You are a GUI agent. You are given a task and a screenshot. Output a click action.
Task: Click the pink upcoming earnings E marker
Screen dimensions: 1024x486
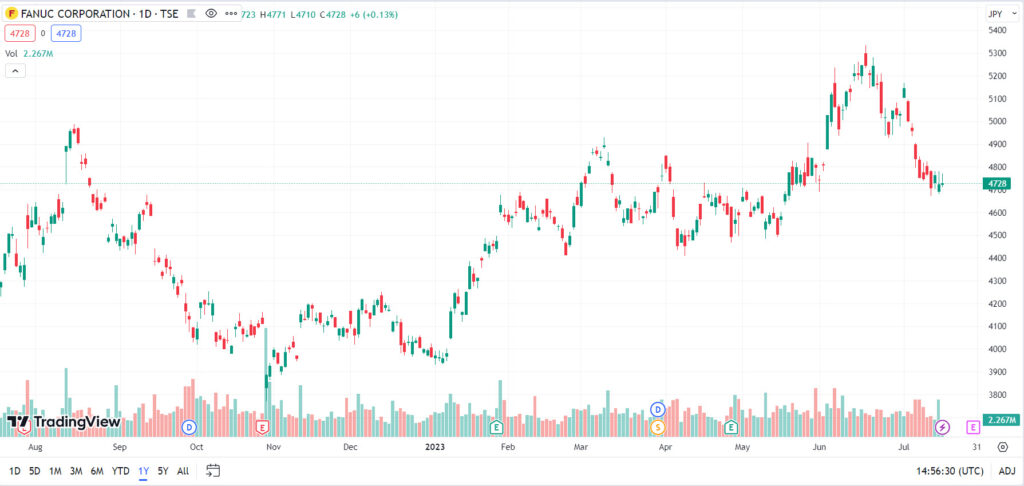[x=973, y=427]
